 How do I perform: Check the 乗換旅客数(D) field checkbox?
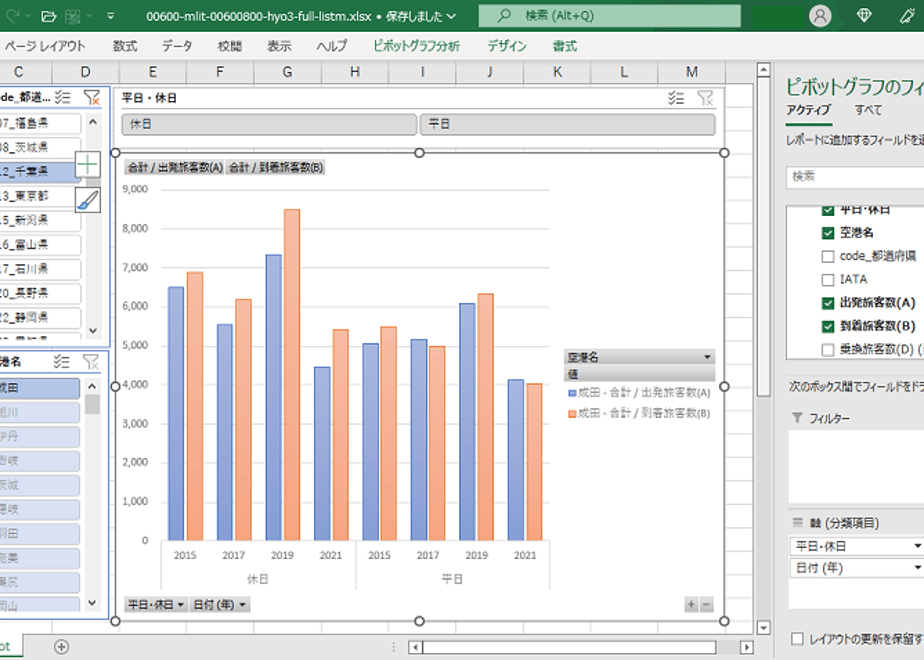coord(828,349)
